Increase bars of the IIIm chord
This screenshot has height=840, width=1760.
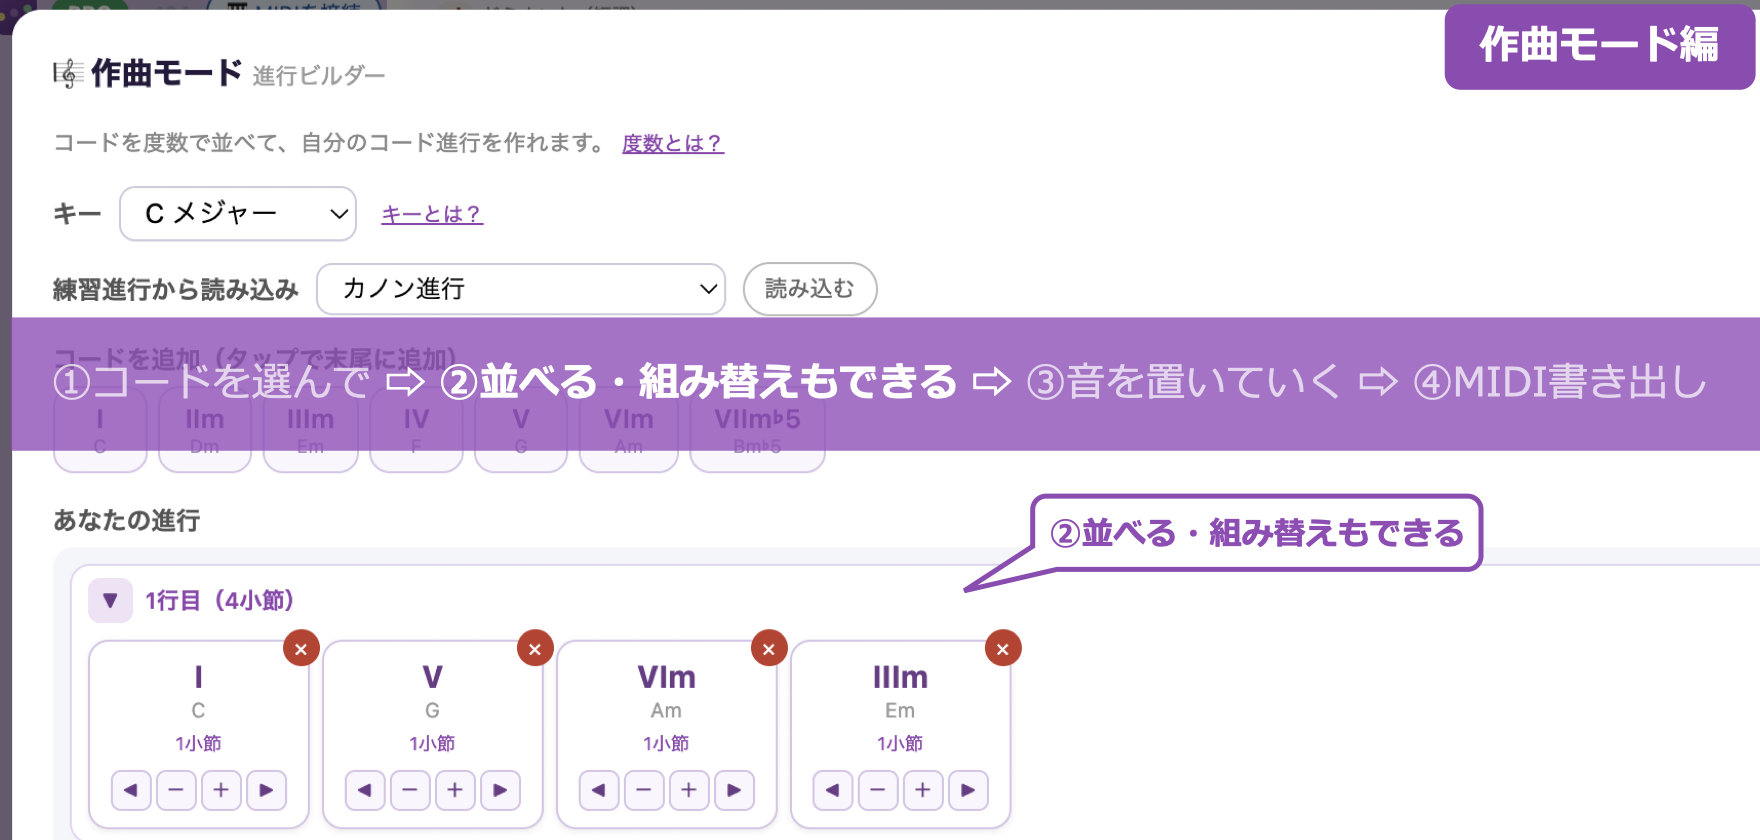[923, 790]
